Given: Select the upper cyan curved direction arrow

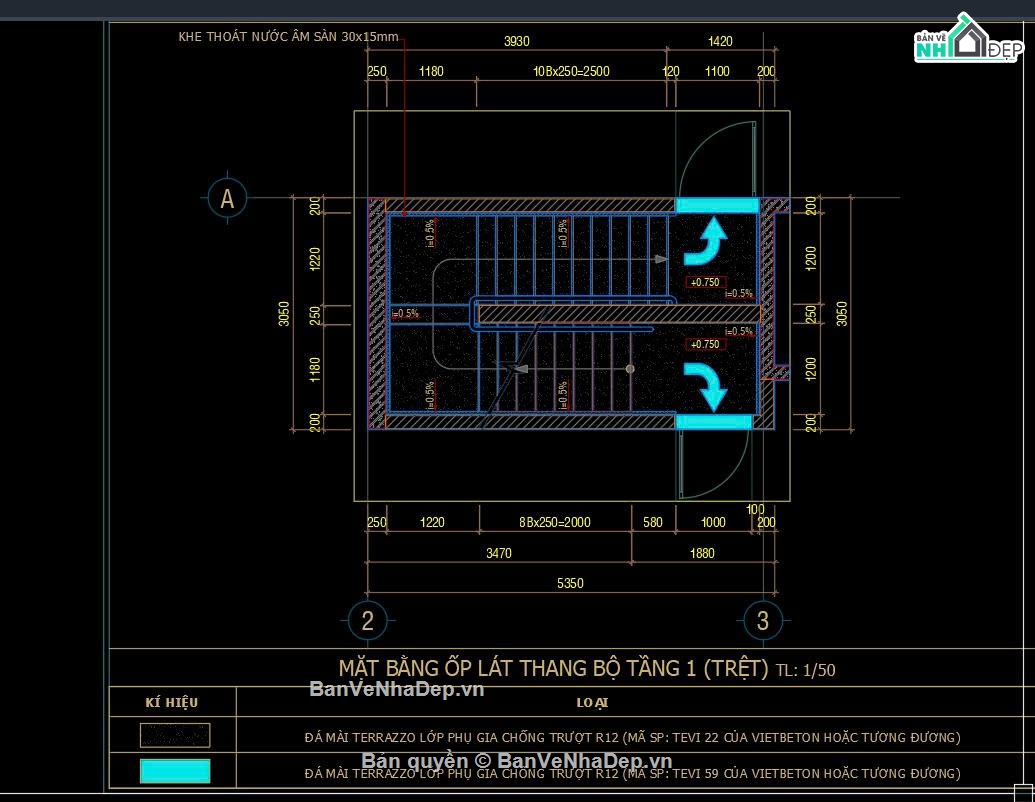Looking at the screenshot, I should (706, 242).
